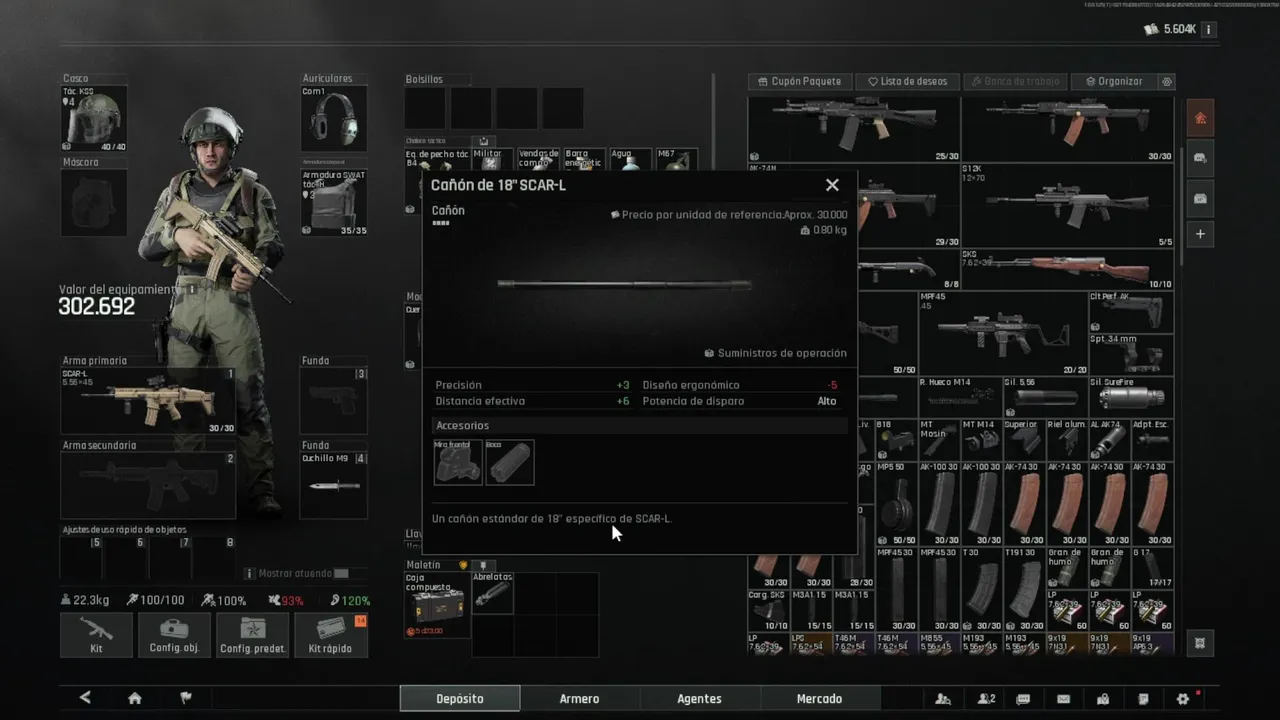Click the Mira frontal accessory slot
This screenshot has height=720, width=1280.
pos(458,462)
